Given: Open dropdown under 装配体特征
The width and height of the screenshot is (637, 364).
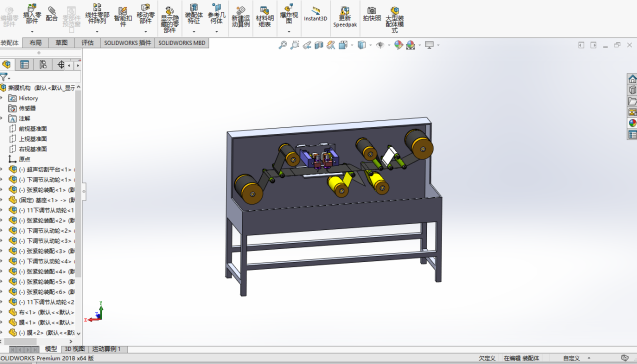Looking at the screenshot, I should [x=194, y=31].
